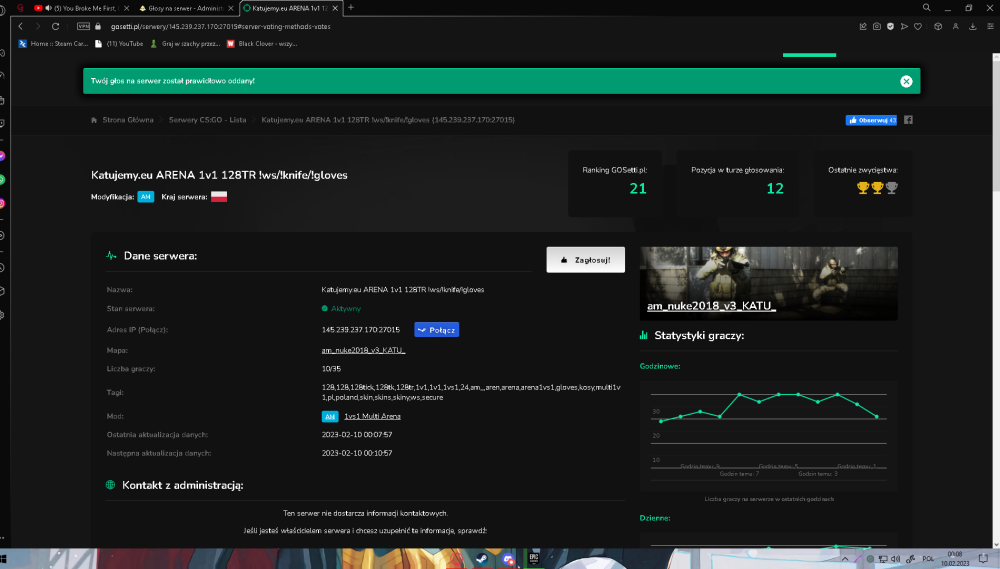Click the 10/35 player count value
The image size is (1000, 569).
(331, 369)
